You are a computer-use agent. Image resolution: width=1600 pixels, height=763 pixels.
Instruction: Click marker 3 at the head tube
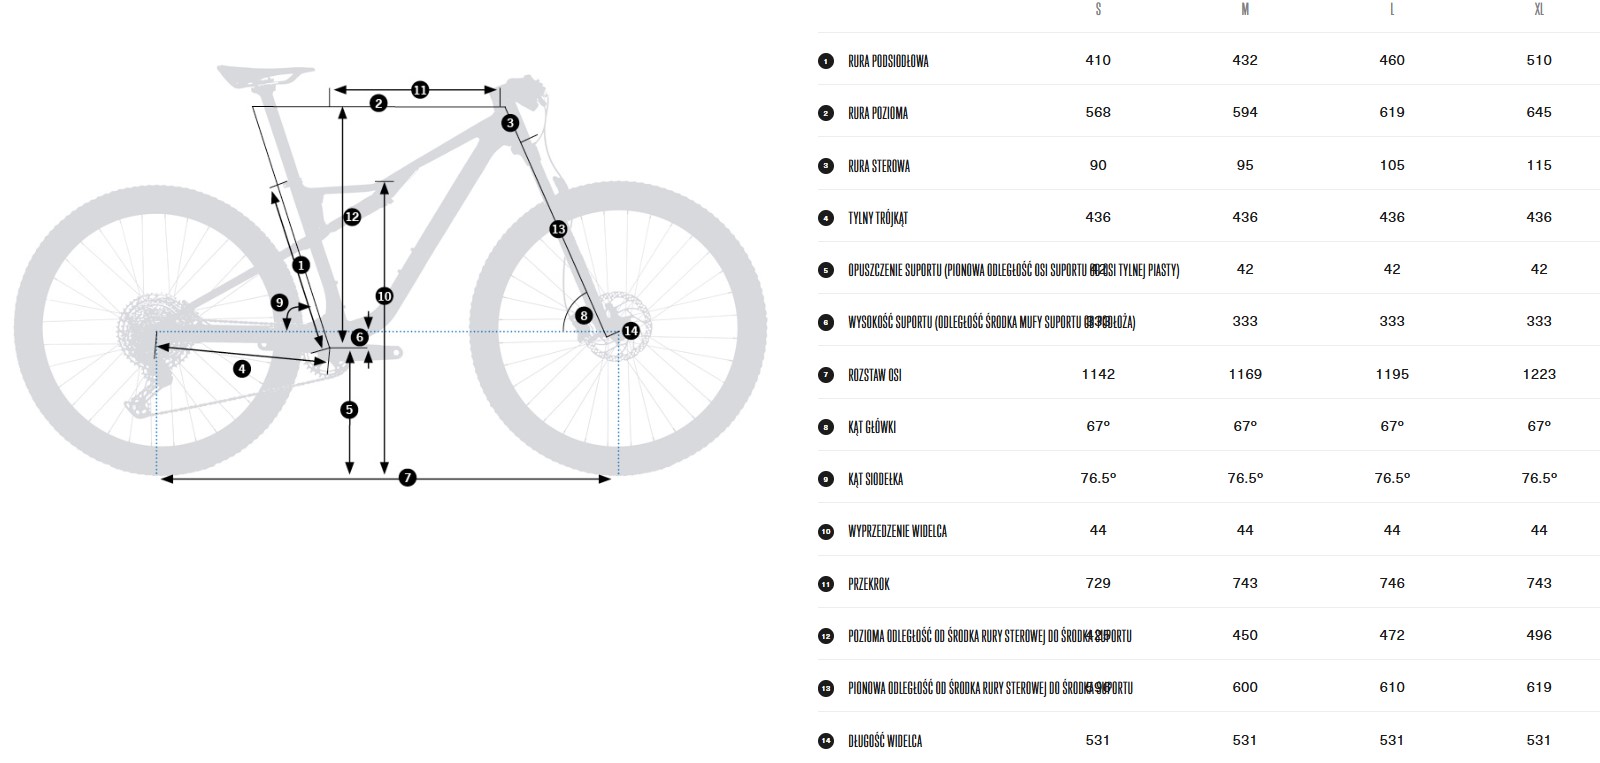[x=510, y=123]
